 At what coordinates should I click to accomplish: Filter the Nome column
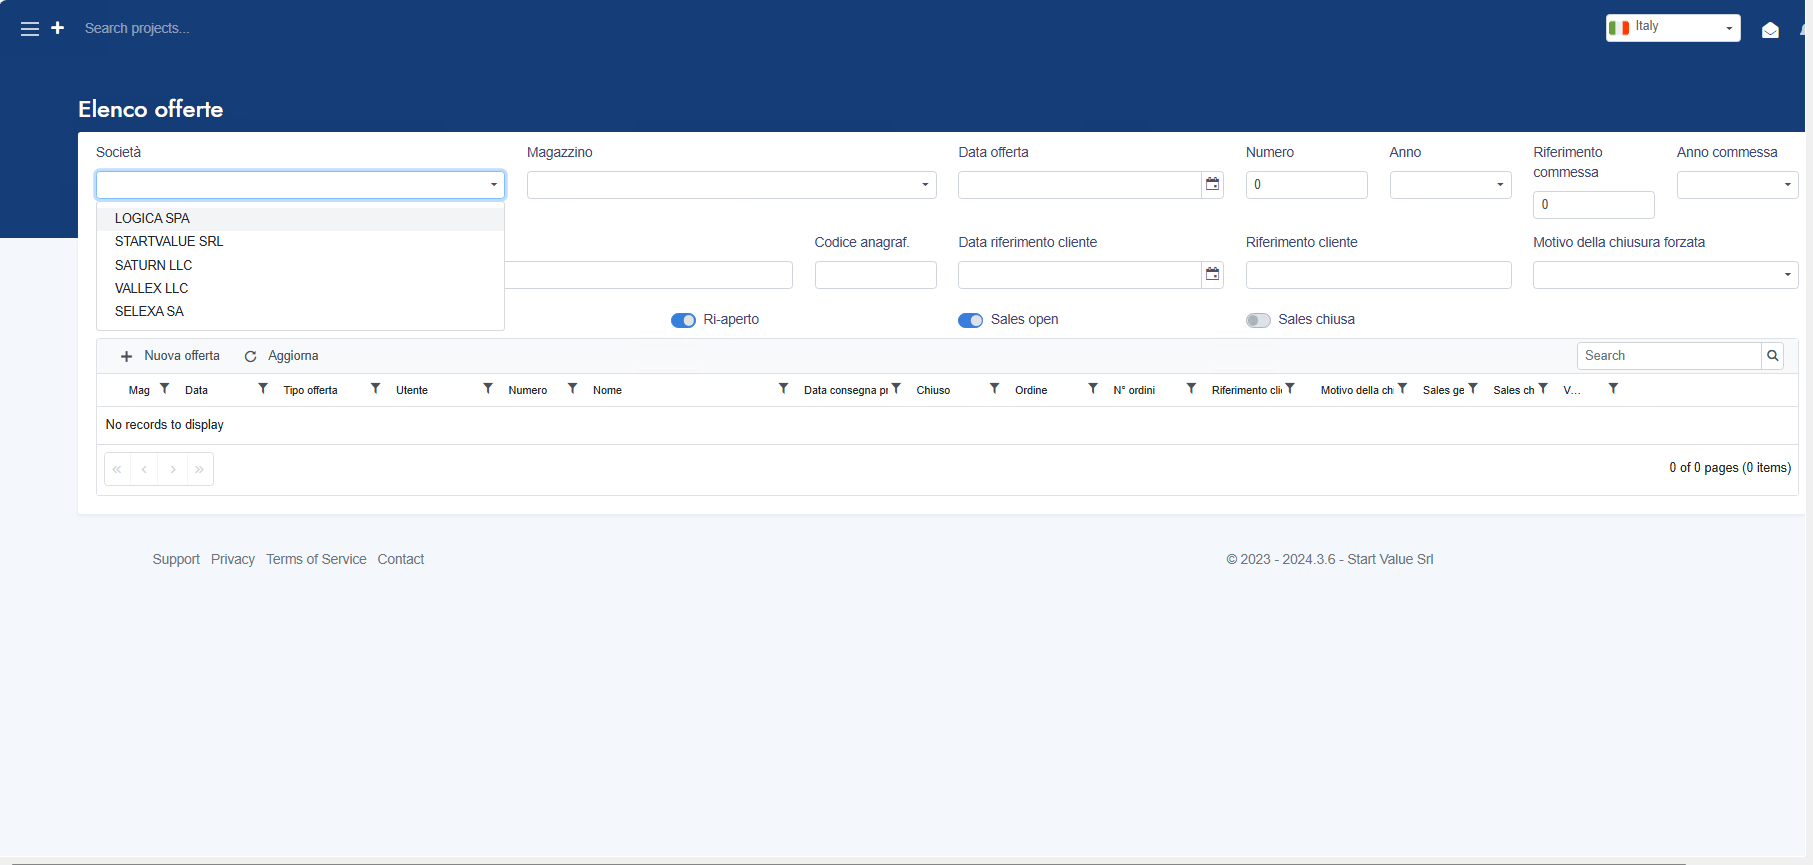point(784,389)
